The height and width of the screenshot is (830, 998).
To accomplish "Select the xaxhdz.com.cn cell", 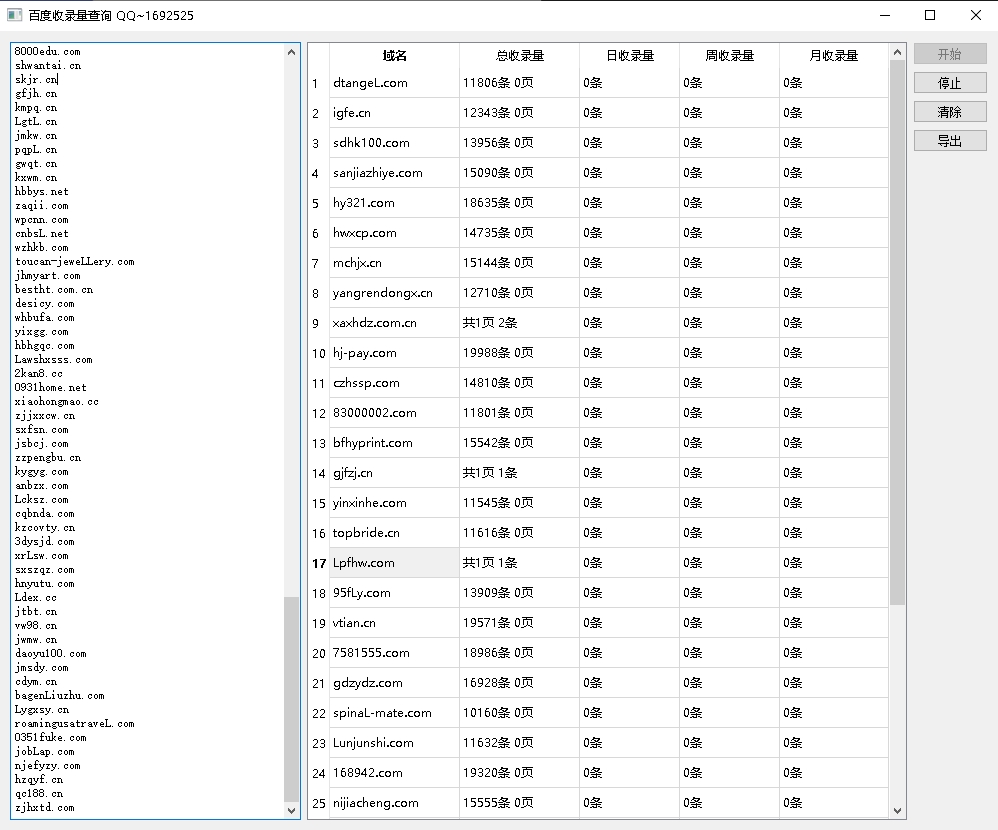I will [394, 323].
